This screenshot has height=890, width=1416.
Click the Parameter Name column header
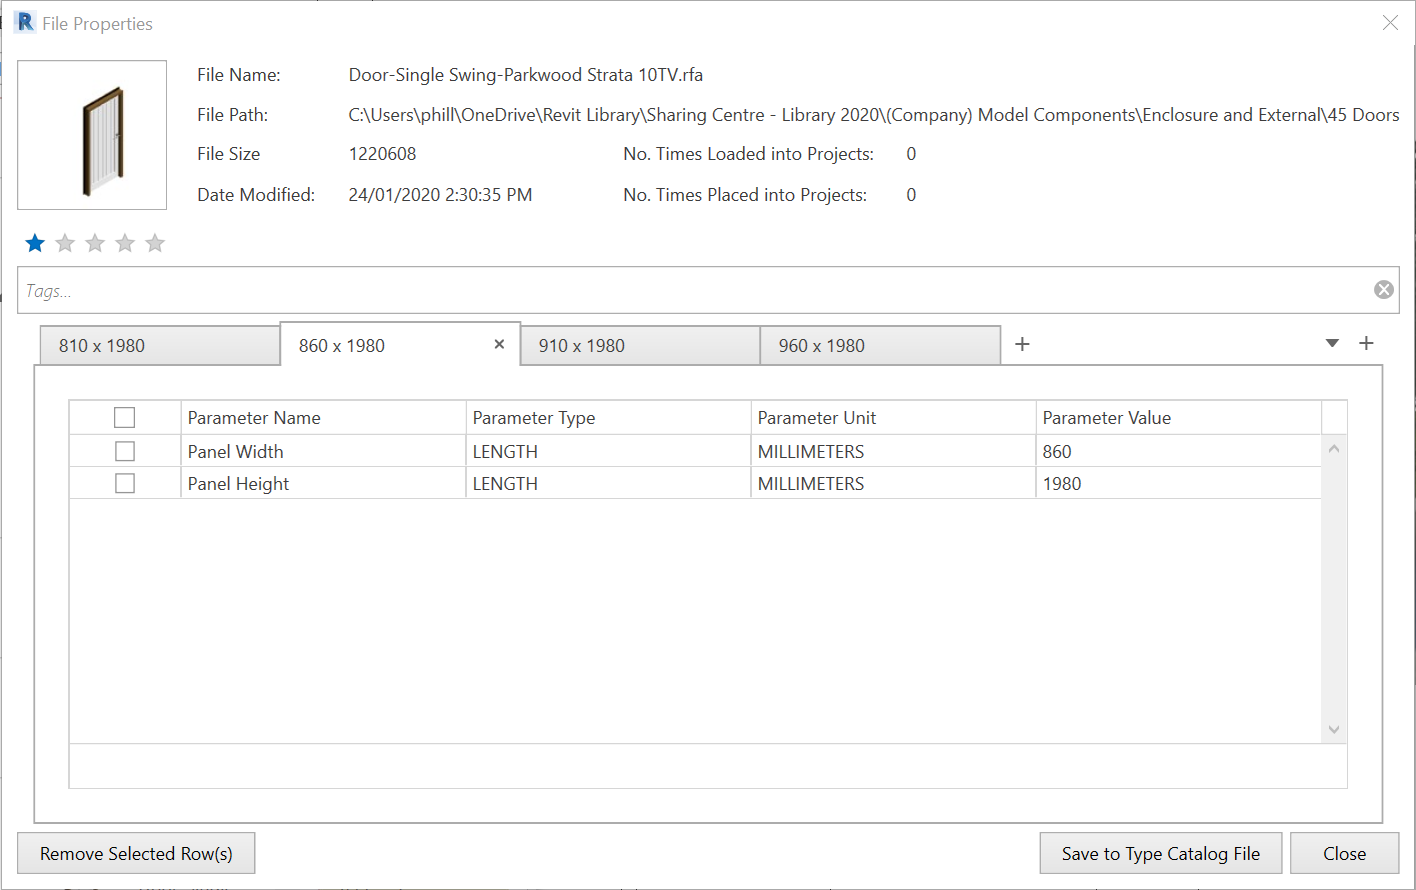pyautogui.click(x=323, y=418)
